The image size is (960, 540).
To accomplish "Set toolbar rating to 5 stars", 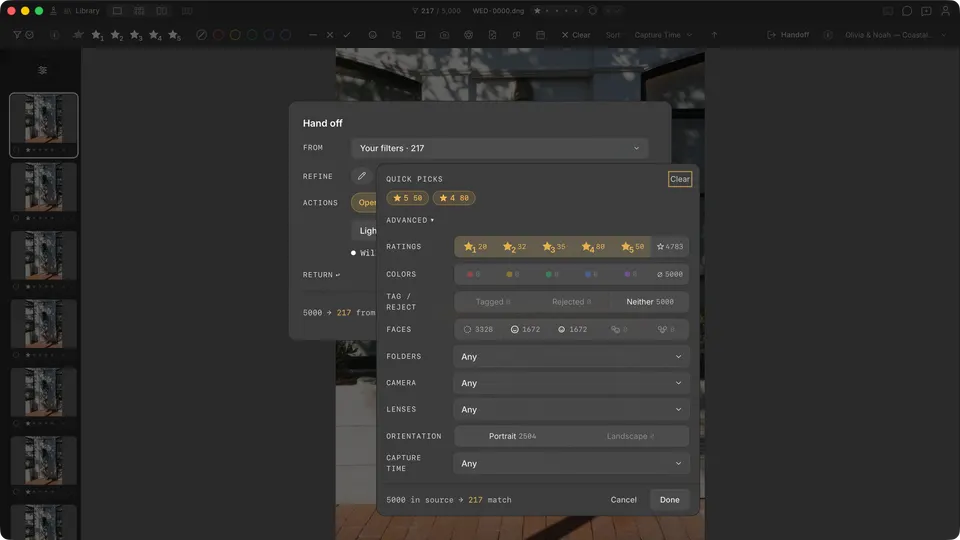I will click(174, 36).
